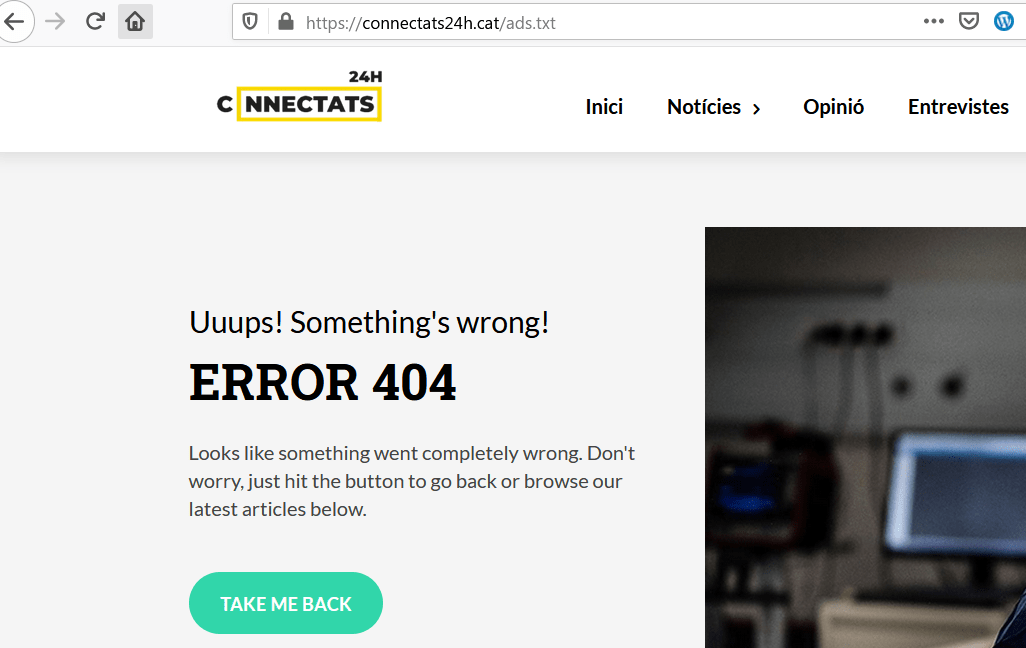Save page using the Pocket icon
This screenshot has width=1026, height=648.
pos(968,22)
